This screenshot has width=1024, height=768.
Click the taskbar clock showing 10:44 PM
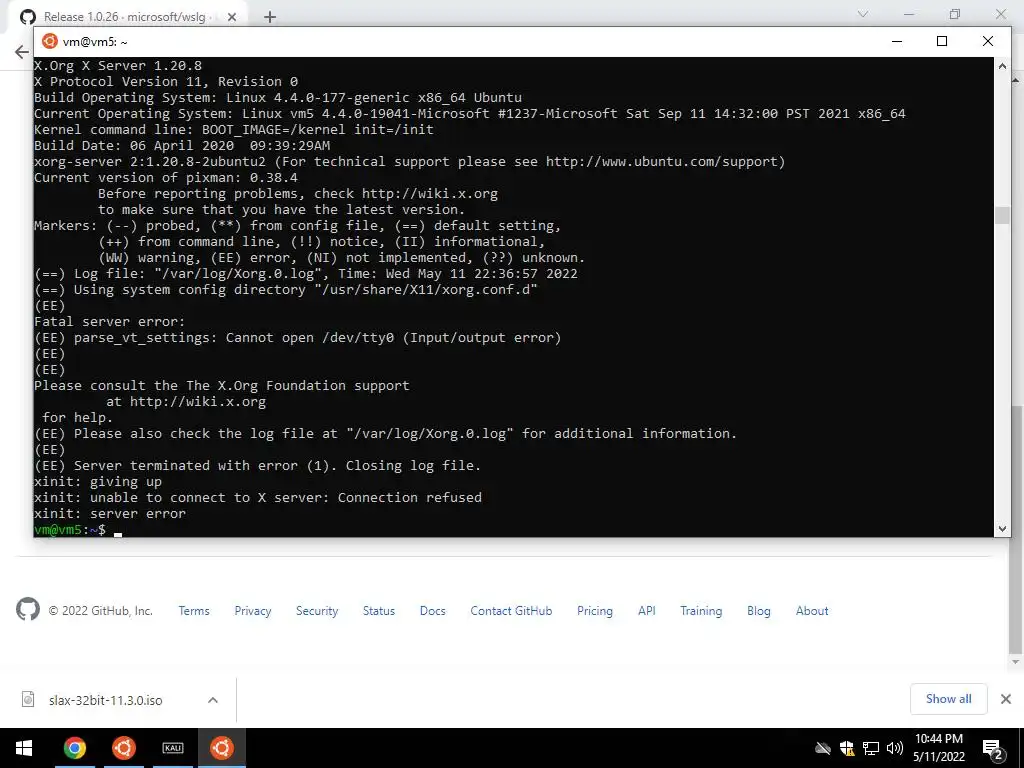(939, 748)
